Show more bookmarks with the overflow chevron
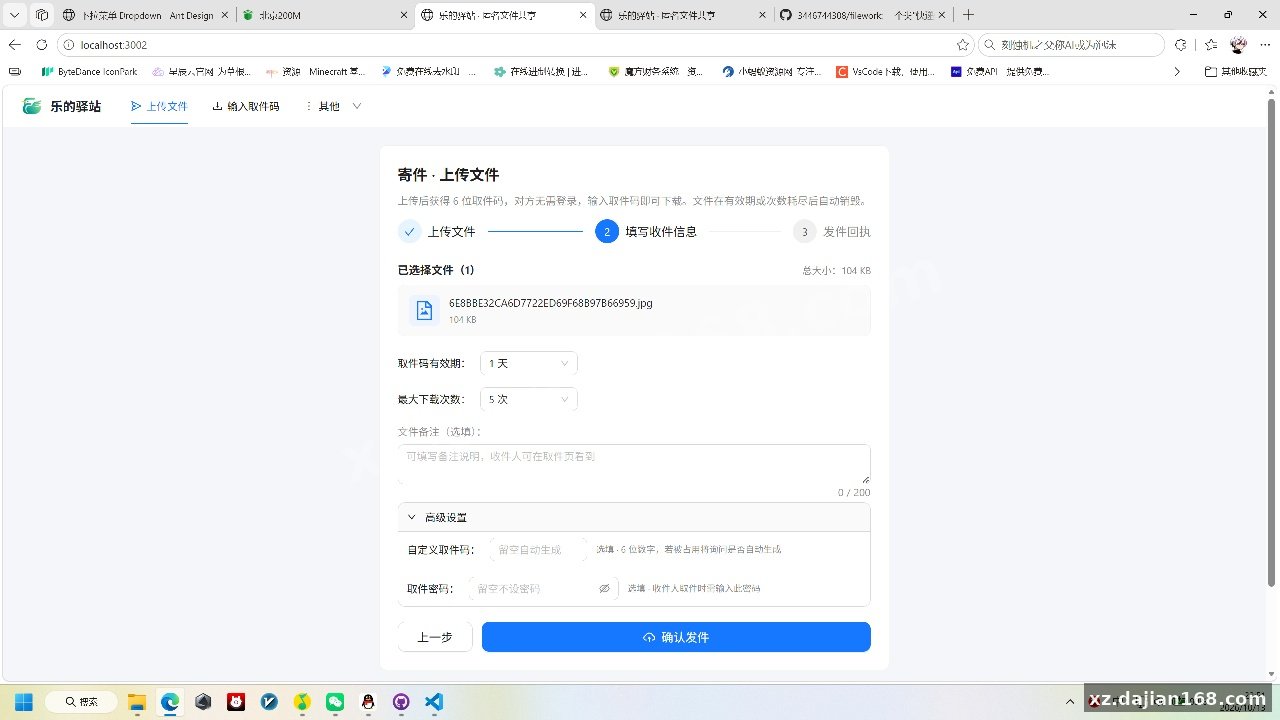Viewport: 1280px width, 720px height. click(1177, 72)
